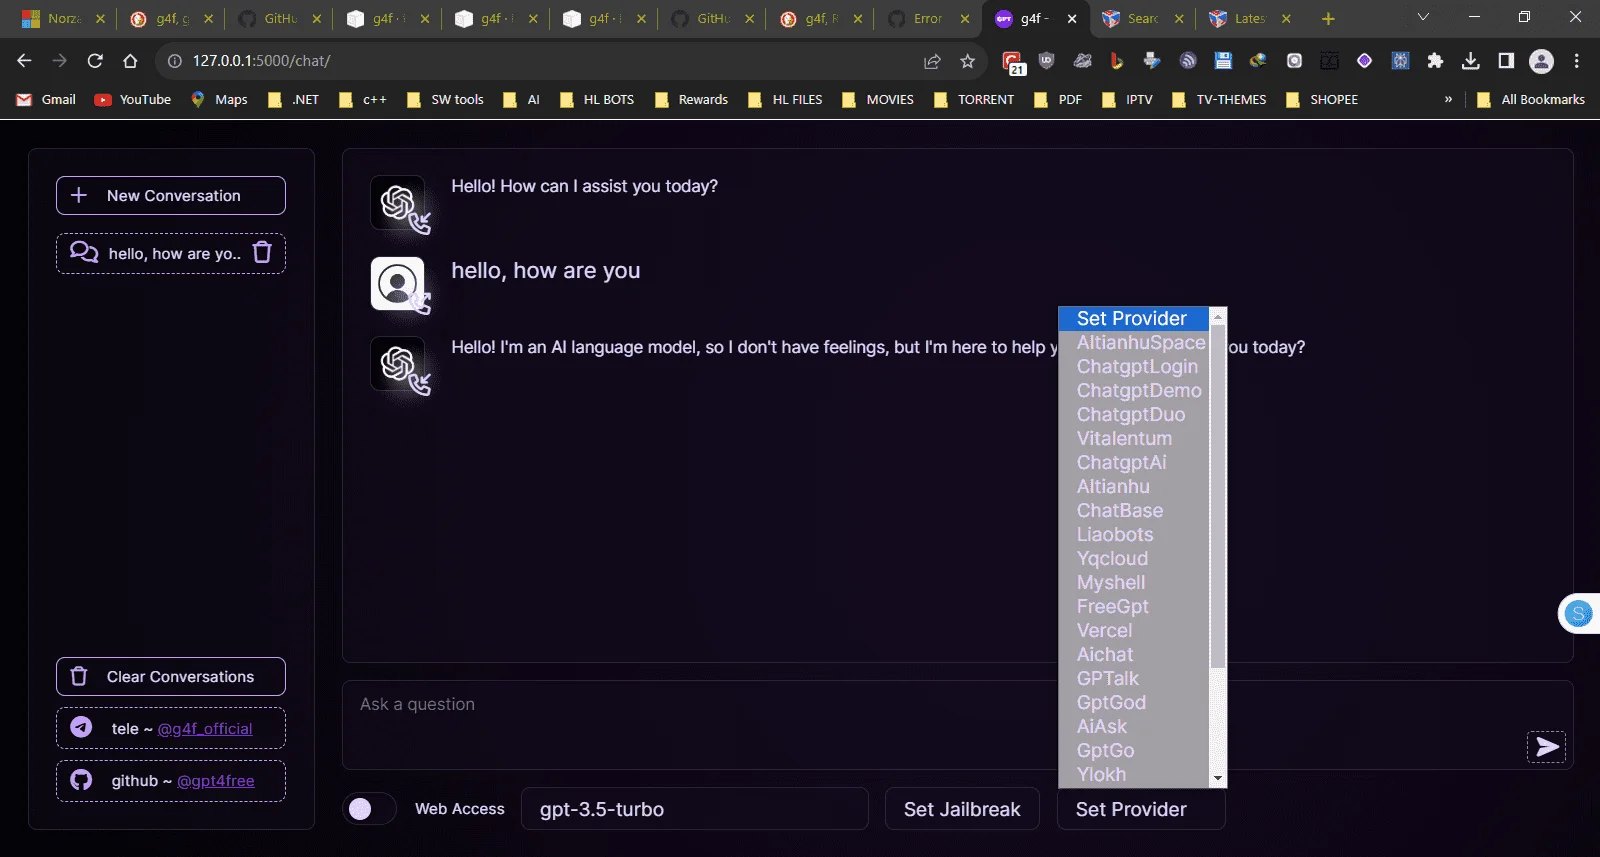Click the Telegram icon next to tele
Image resolution: width=1600 pixels, height=857 pixels.
pyautogui.click(x=81, y=728)
